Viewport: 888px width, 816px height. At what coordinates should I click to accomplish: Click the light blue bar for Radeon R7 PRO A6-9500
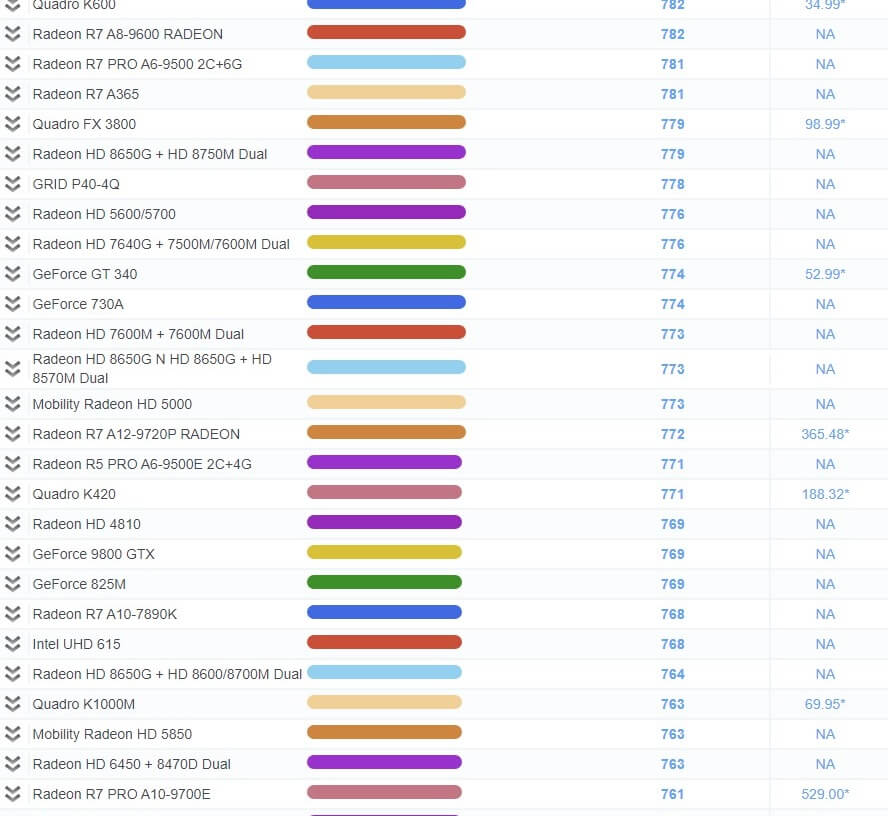[386, 62]
